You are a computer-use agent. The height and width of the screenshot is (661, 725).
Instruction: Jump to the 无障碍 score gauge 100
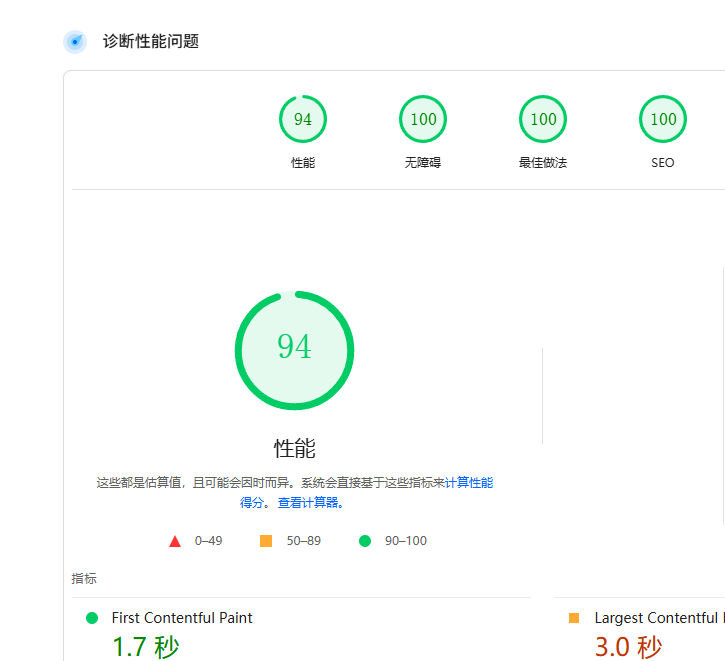tap(423, 119)
